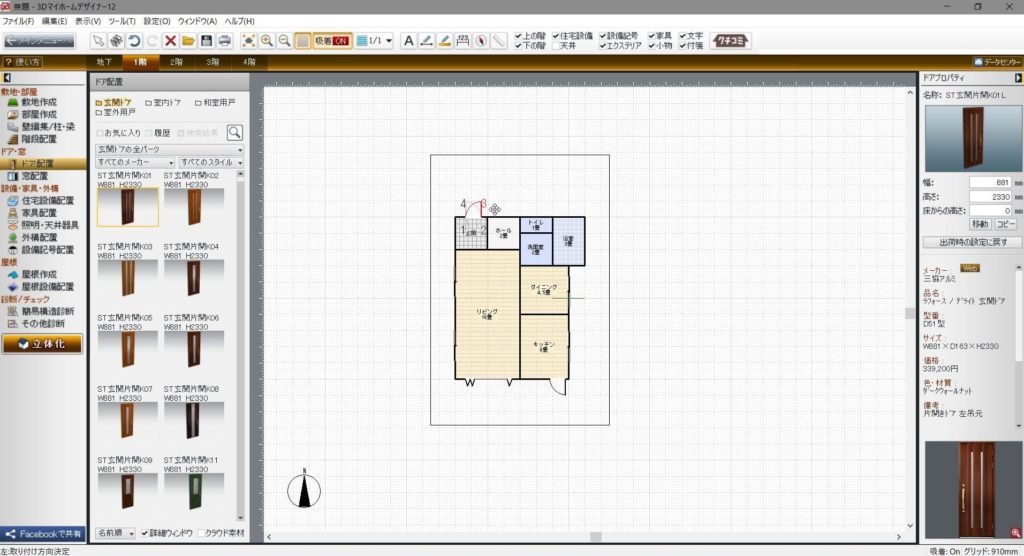Click the printer icon in toolbar
This screenshot has width=1024, height=556.
pyautogui.click(x=225, y=41)
